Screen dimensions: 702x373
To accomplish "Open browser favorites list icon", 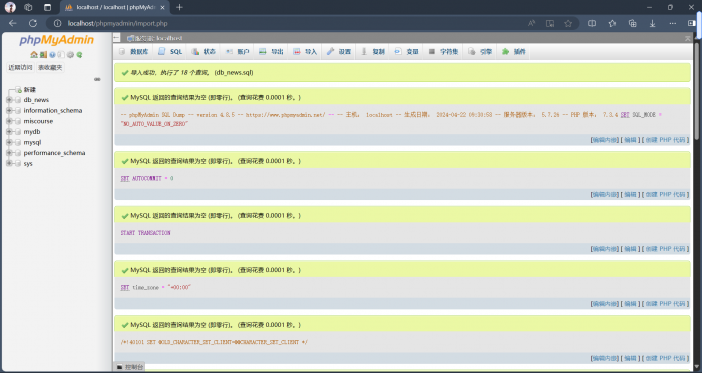I will (x=612, y=23).
